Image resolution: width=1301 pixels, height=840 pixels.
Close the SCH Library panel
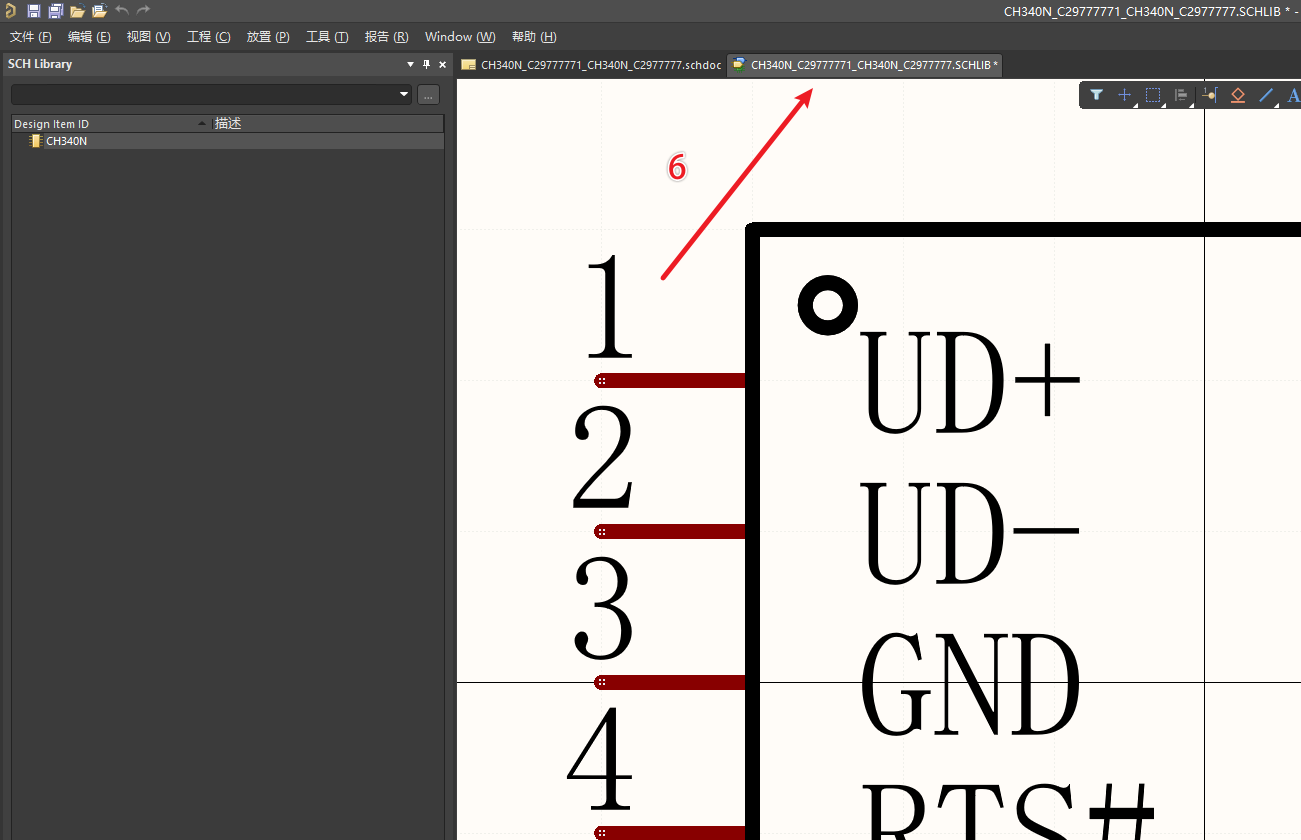point(442,64)
